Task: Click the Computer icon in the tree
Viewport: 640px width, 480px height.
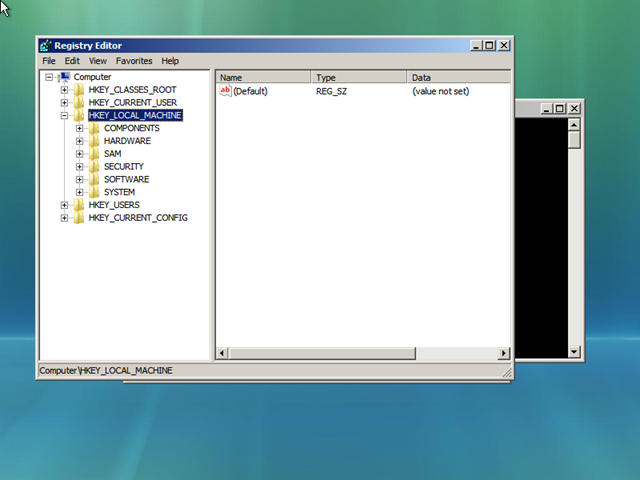Action: coord(64,77)
